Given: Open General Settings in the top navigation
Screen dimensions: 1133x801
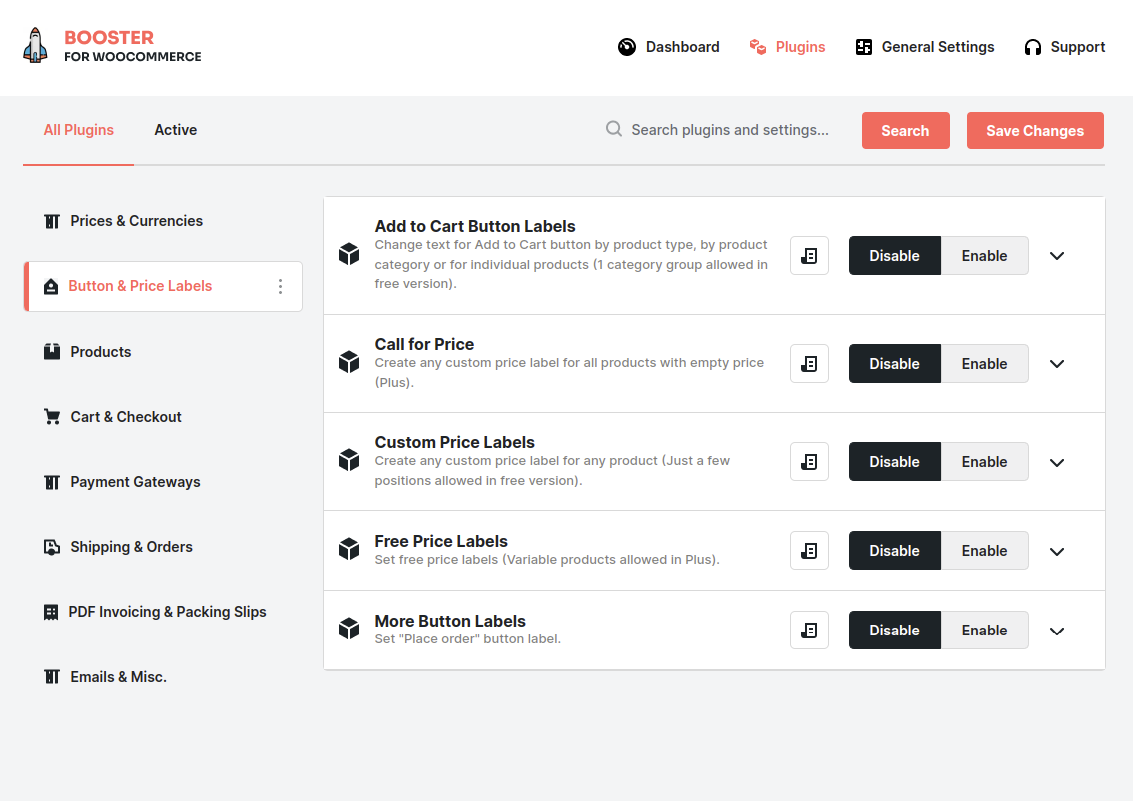Looking at the screenshot, I should pyautogui.click(x=925, y=47).
